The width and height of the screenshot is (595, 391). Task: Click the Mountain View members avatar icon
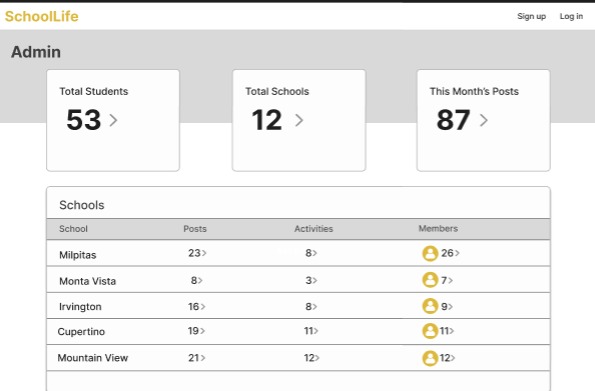point(430,358)
